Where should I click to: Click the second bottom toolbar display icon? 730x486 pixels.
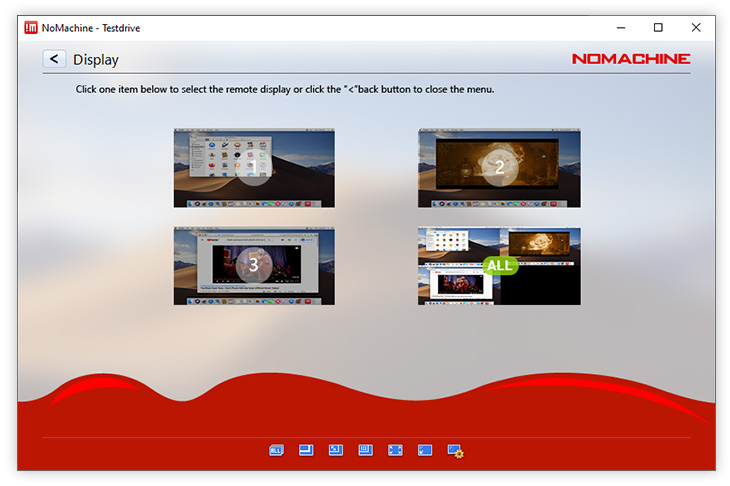click(306, 451)
